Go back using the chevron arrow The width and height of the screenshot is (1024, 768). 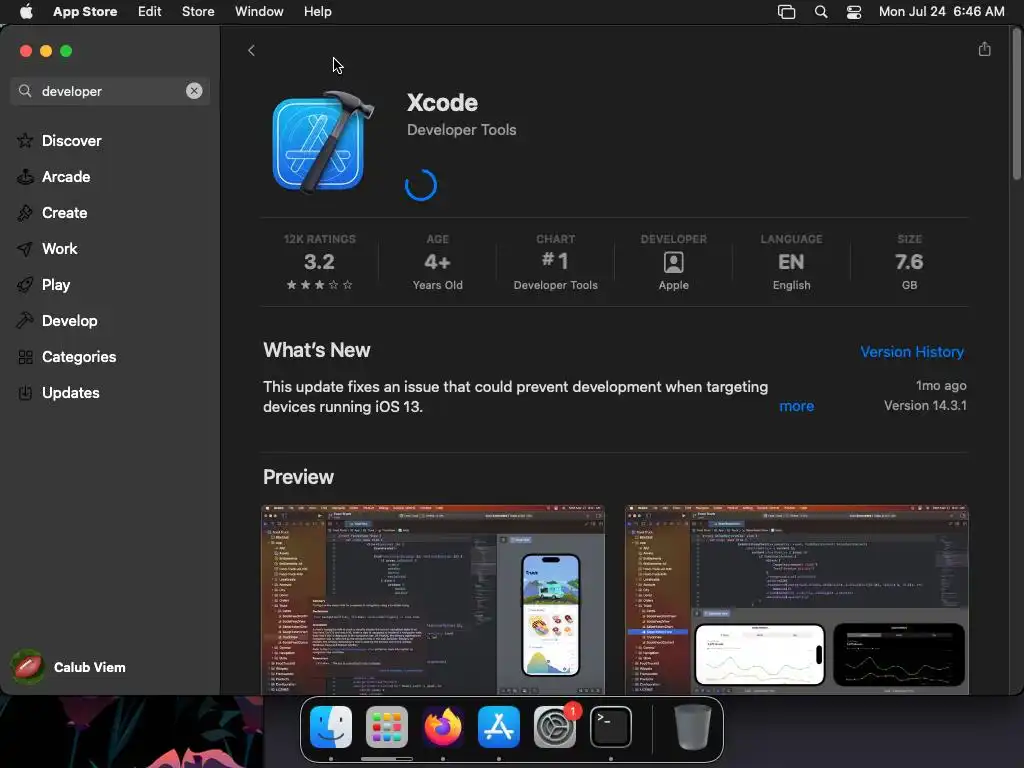point(251,50)
